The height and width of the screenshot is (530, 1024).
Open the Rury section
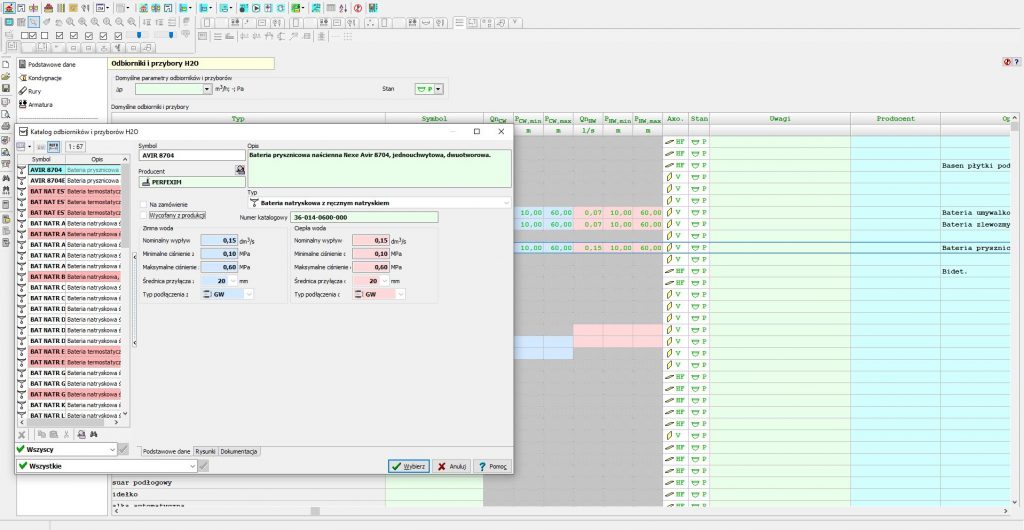point(34,91)
